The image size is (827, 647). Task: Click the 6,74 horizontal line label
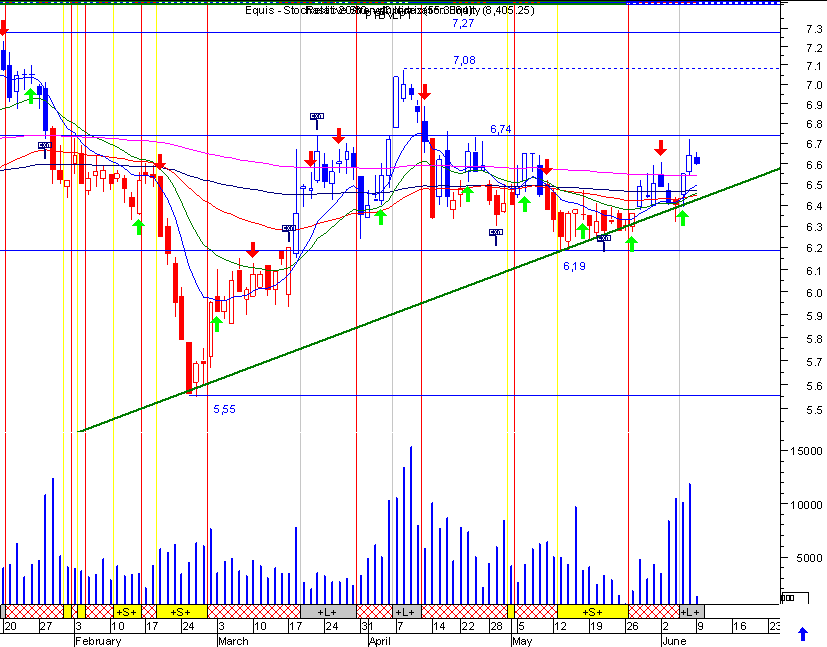[x=501, y=129]
